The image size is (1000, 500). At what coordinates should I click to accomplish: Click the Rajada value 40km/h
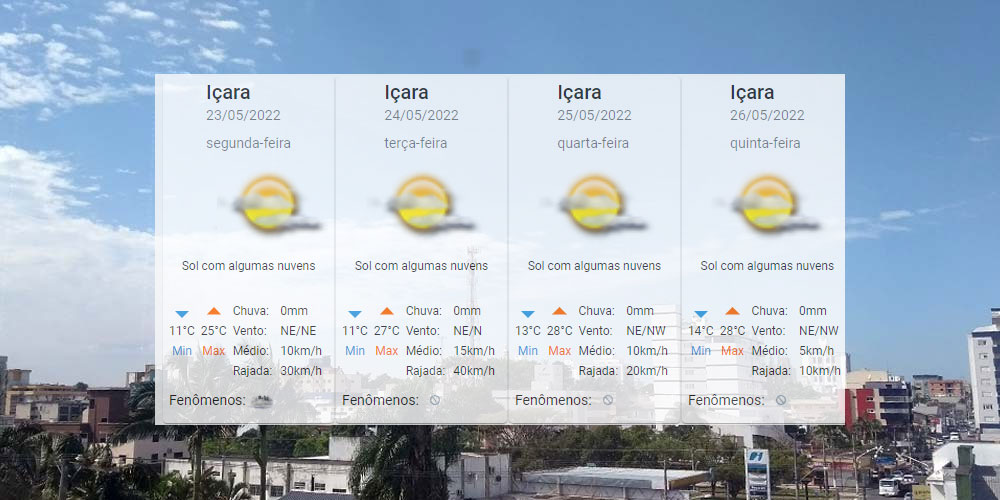pos(474,371)
